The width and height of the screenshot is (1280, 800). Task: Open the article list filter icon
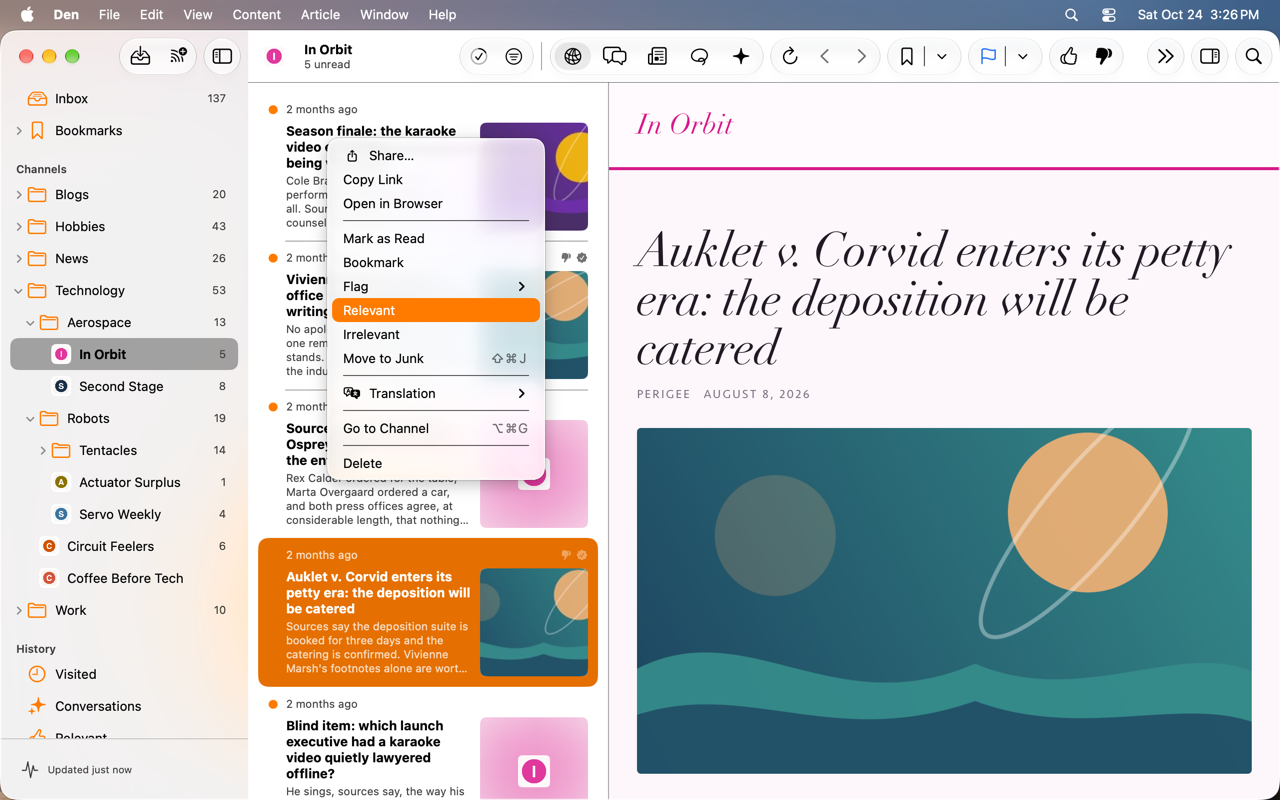pyautogui.click(x=514, y=57)
